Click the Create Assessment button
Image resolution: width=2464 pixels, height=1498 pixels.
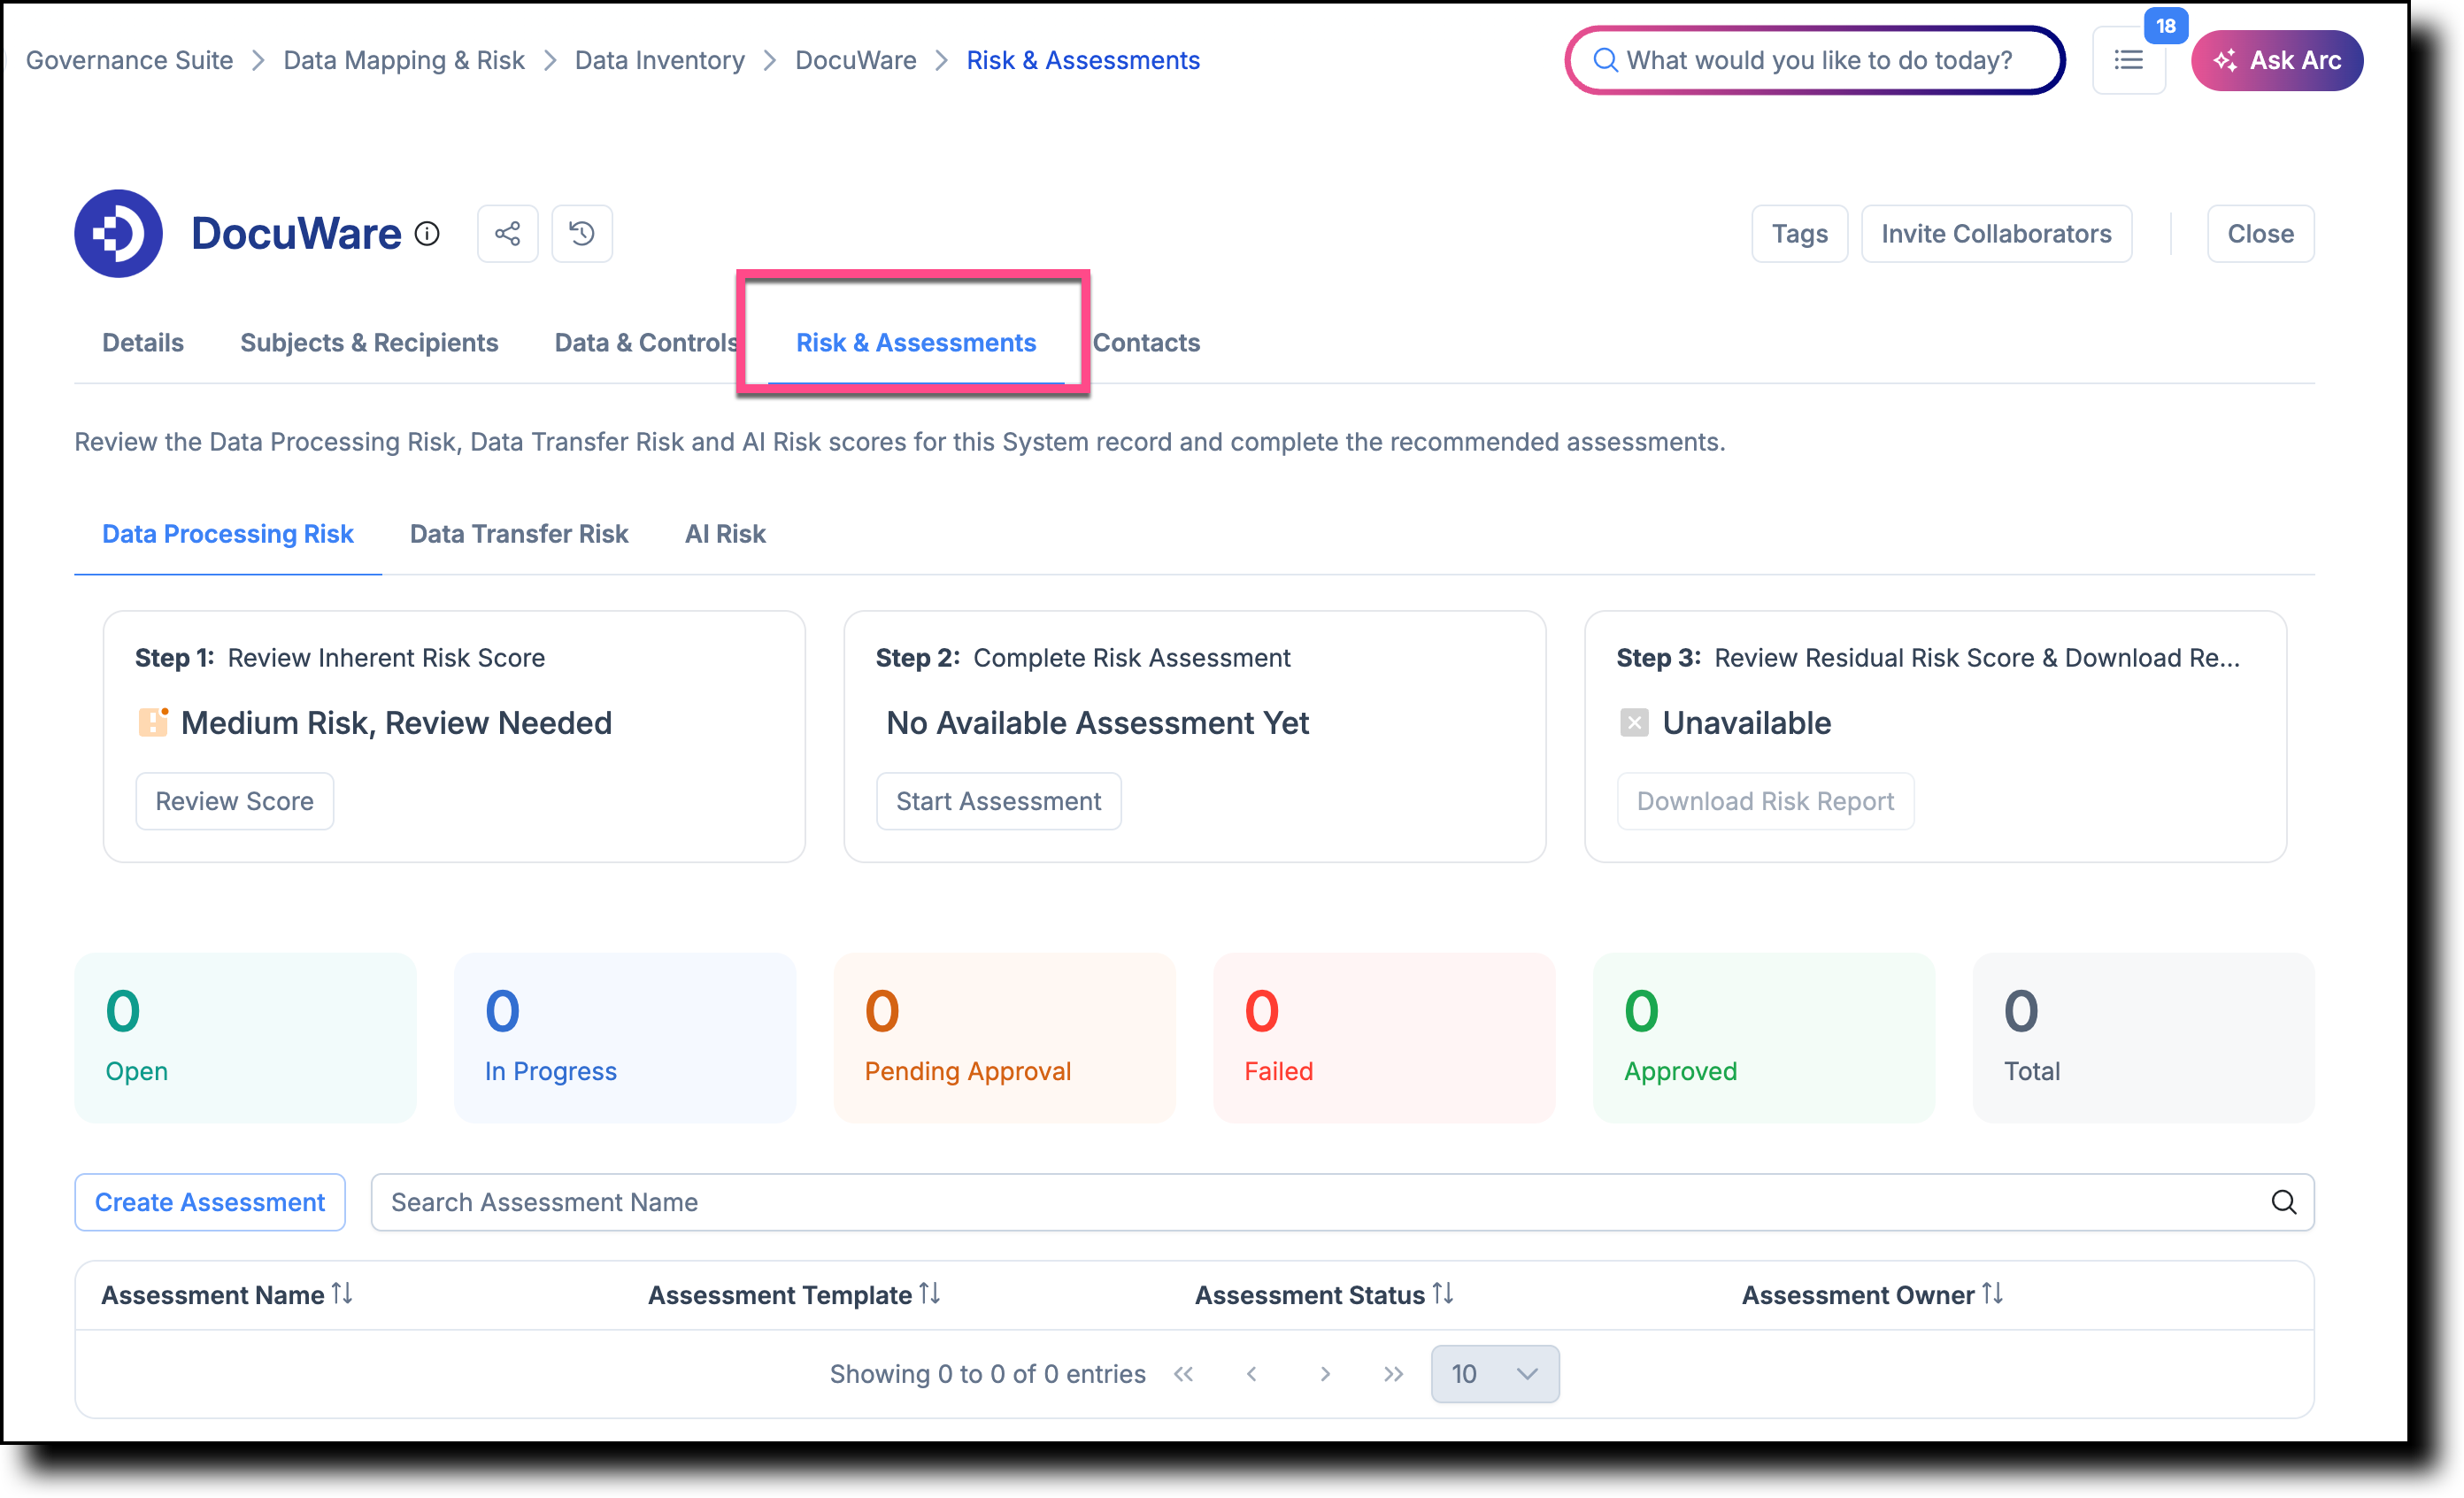(x=210, y=1202)
